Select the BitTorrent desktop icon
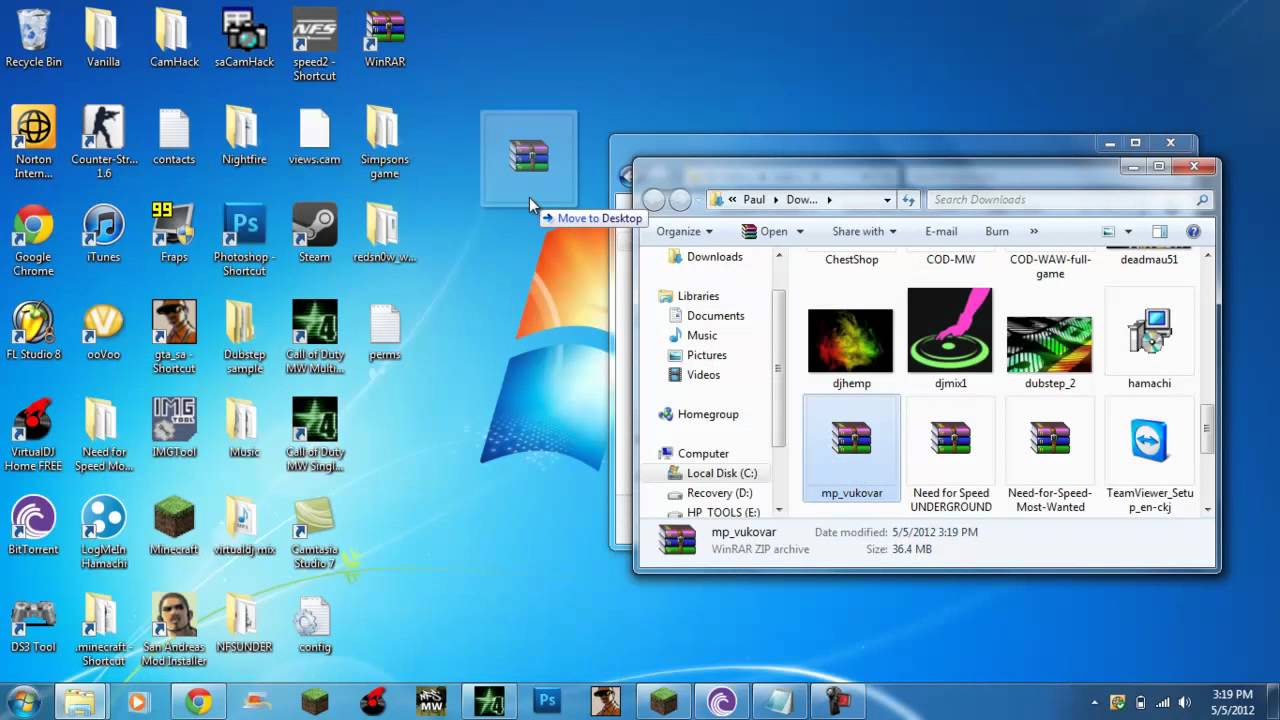This screenshot has height=720, width=1280. (33, 526)
